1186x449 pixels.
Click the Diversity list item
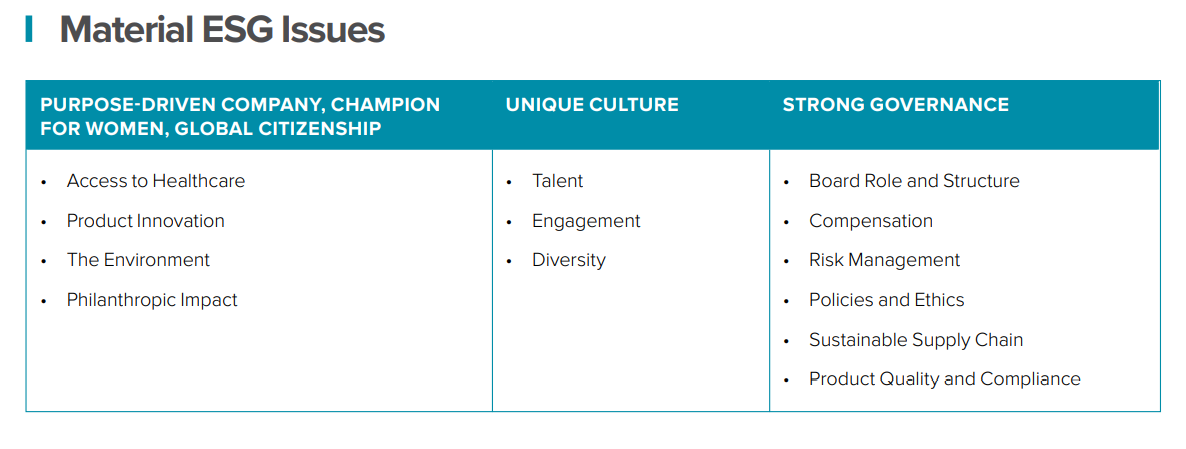click(x=569, y=260)
